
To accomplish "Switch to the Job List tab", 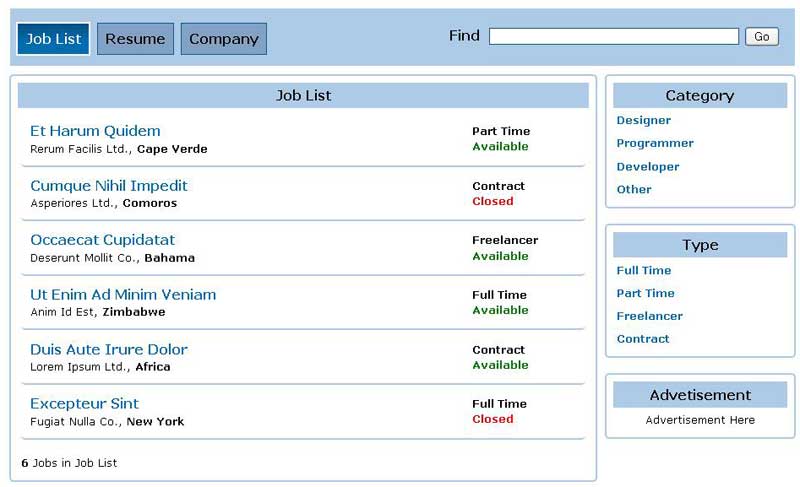I will [54, 39].
